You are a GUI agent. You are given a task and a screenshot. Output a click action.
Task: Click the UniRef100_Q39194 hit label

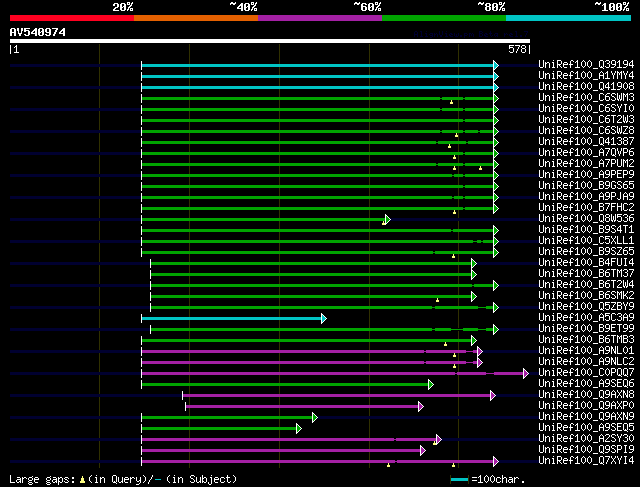click(x=586, y=64)
